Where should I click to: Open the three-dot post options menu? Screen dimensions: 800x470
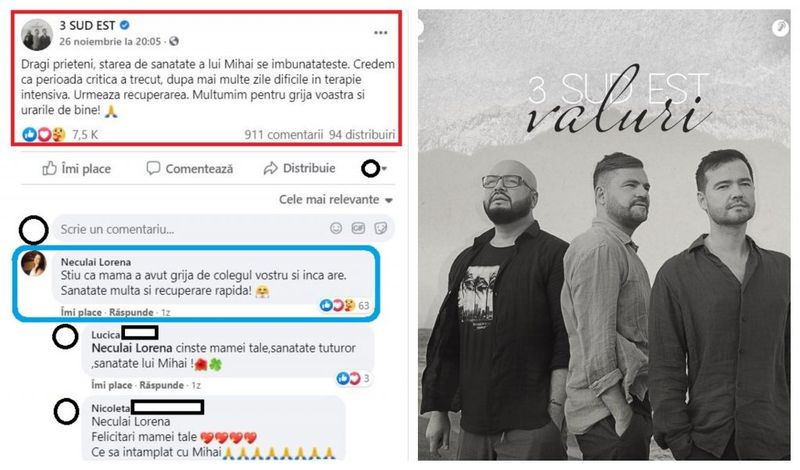(x=381, y=33)
